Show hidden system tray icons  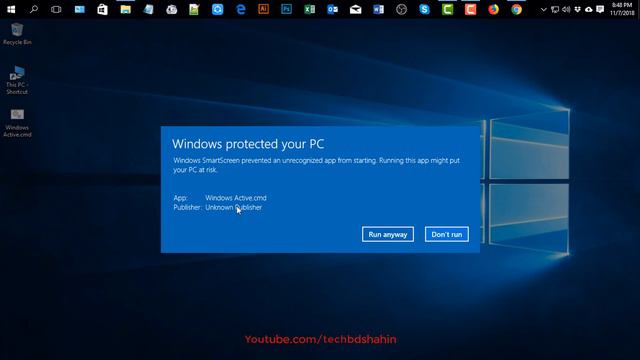pos(543,9)
